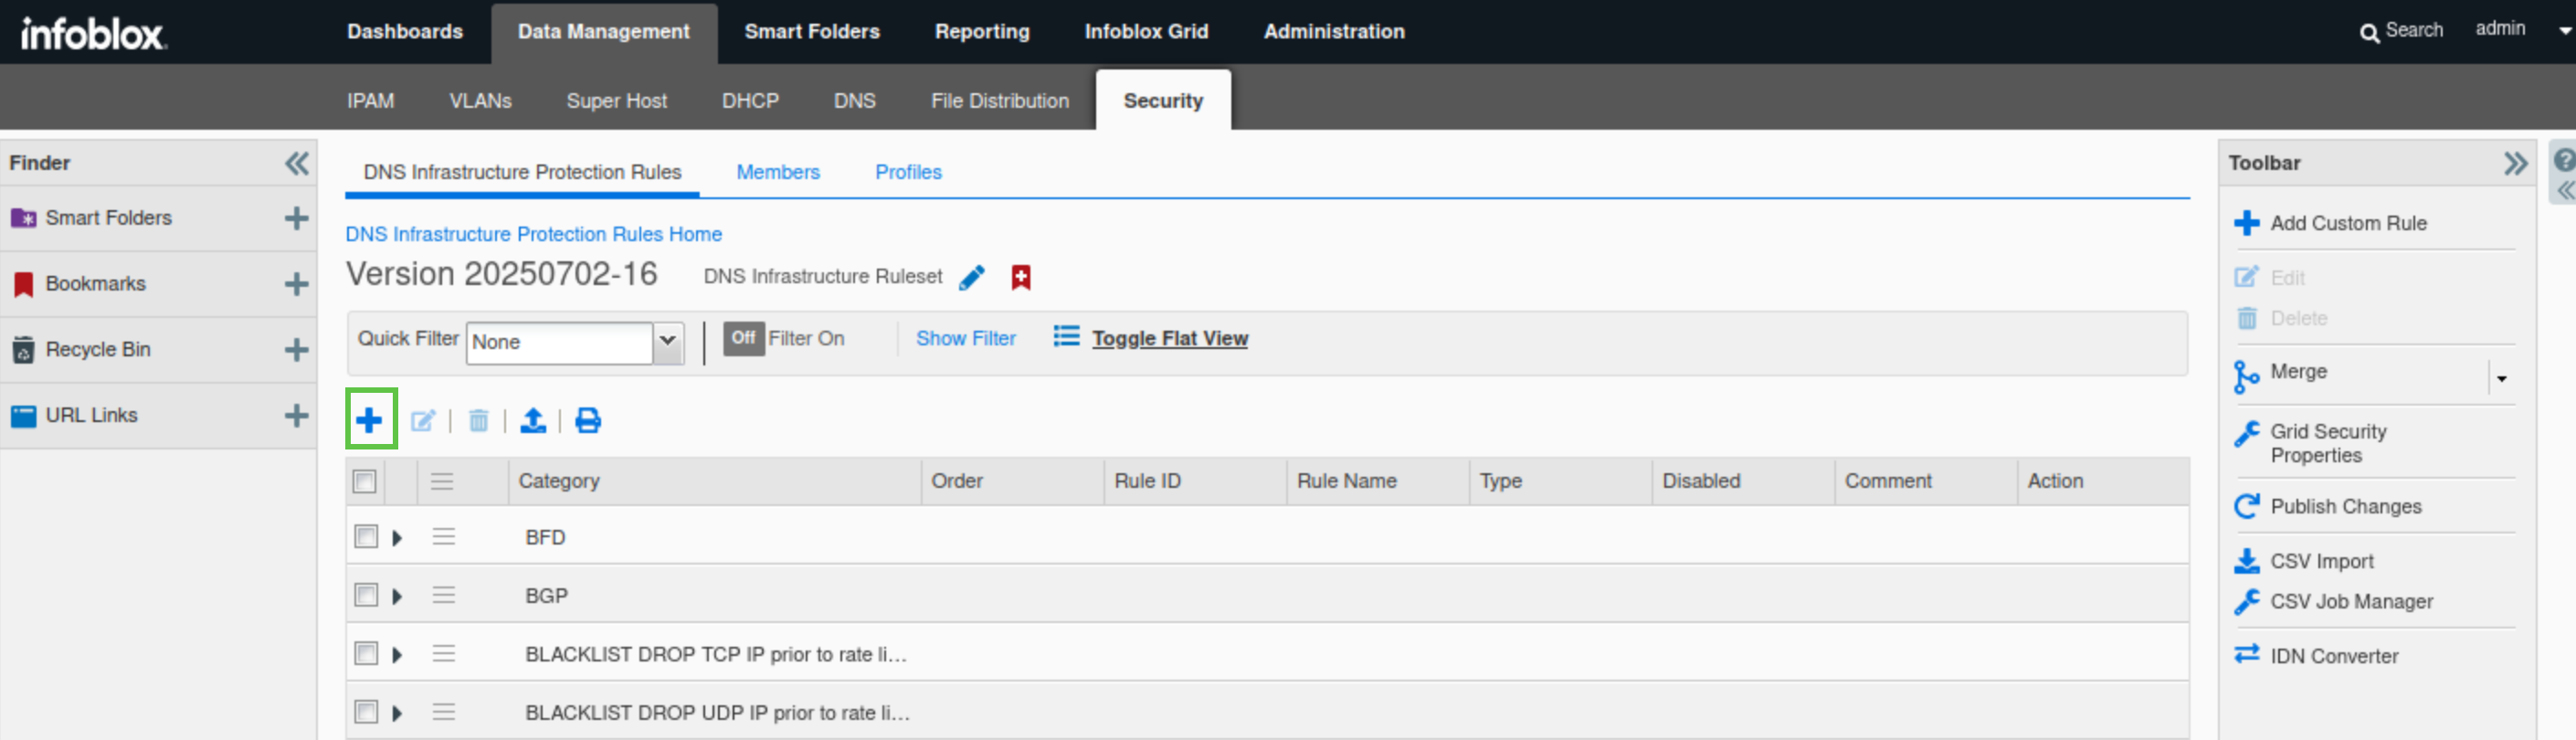Sort by the Category column header

714,482
